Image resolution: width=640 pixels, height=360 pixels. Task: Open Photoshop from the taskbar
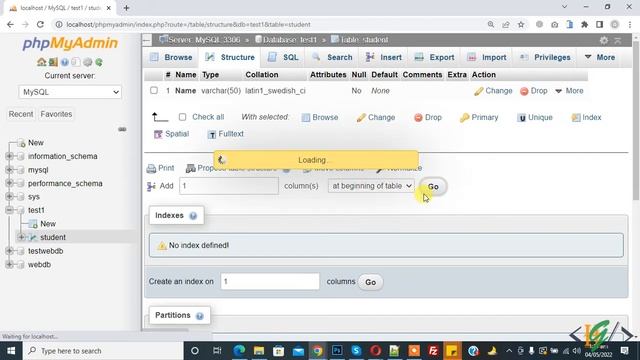click(337, 351)
